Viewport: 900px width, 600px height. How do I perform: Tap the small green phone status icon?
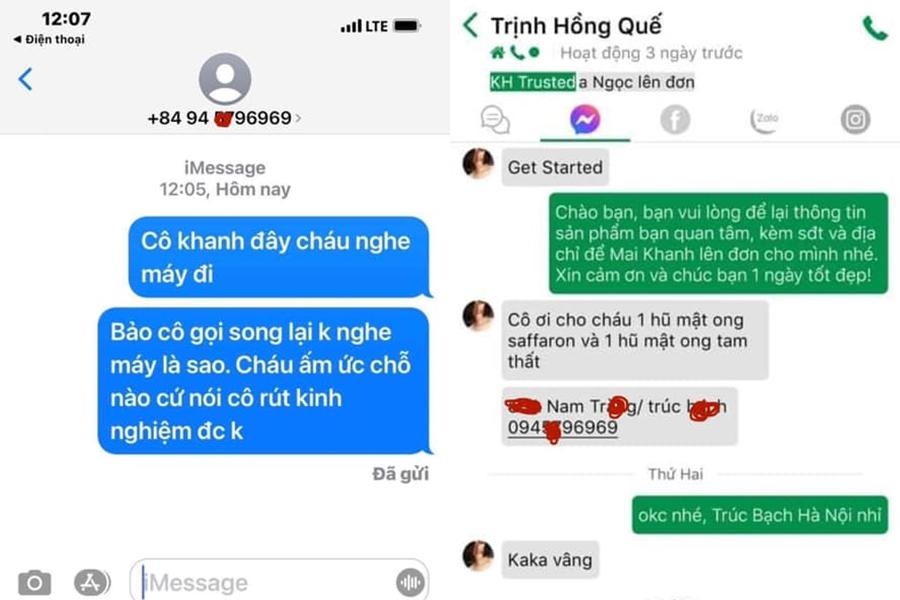(517, 53)
